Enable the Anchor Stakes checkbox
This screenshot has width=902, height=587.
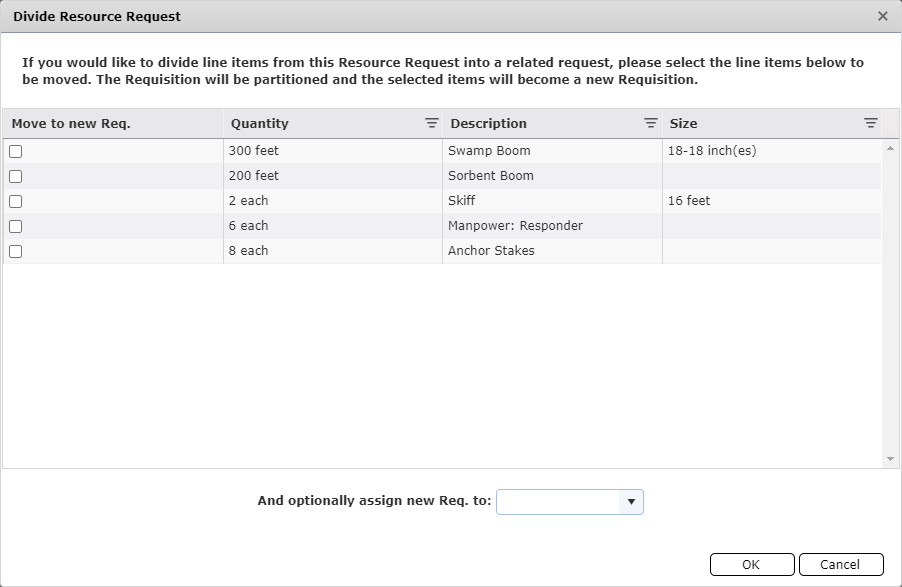pos(13,250)
